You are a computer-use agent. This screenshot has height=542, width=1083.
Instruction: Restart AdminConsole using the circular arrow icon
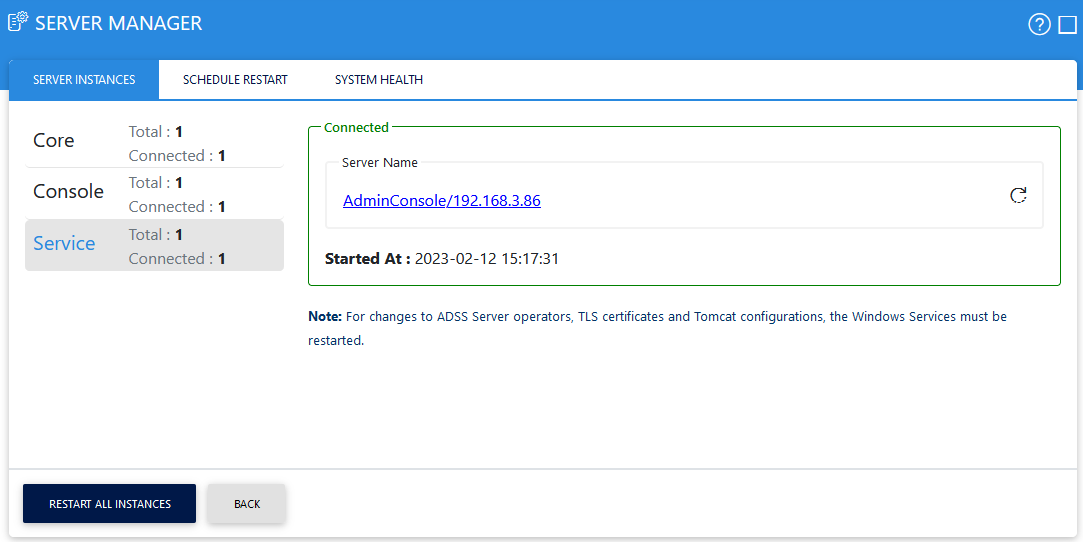click(1018, 196)
